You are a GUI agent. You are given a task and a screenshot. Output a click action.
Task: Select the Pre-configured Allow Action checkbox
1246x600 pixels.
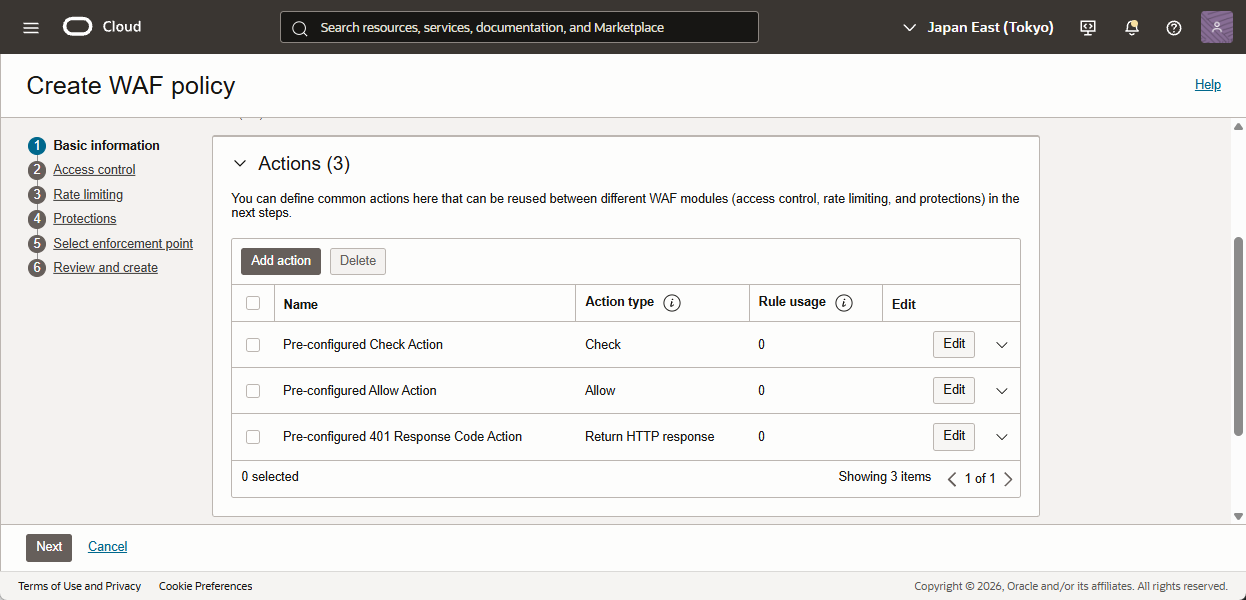click(x=253, y=391)
